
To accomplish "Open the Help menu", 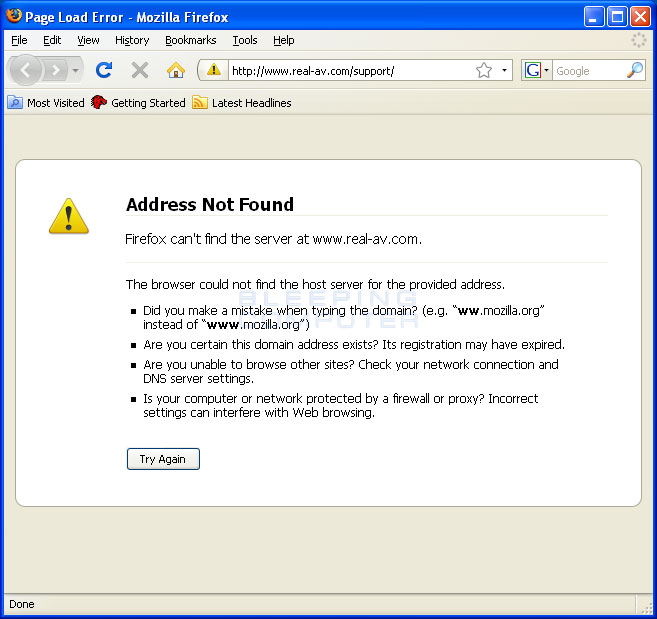I will coord(284,40).
